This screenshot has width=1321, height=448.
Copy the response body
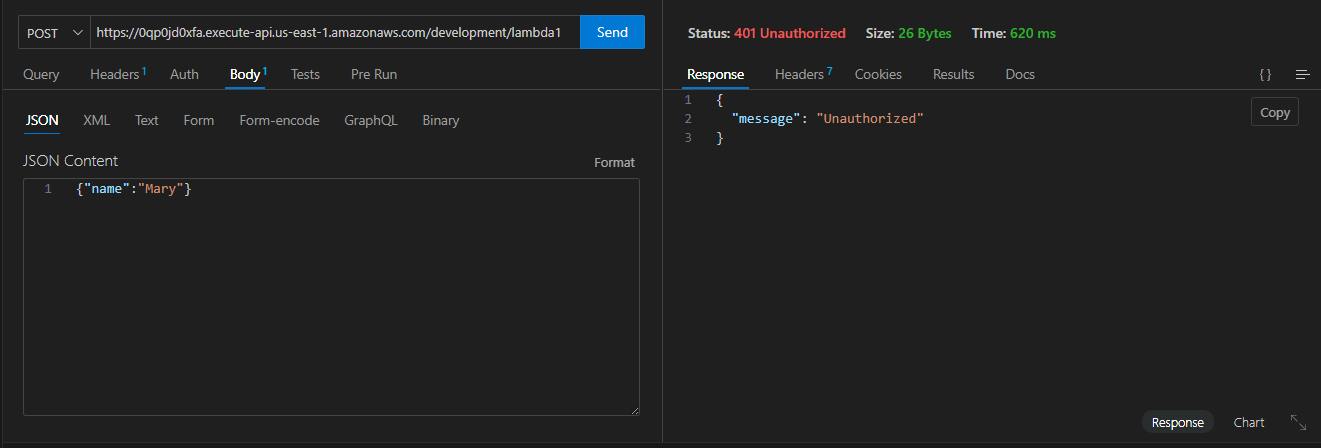(x=1275, y=112)
